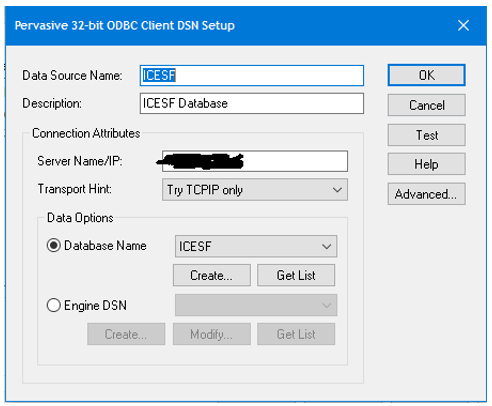Click Create... below the database name dropdown
The image size is (492, 406).
point(212,275)
